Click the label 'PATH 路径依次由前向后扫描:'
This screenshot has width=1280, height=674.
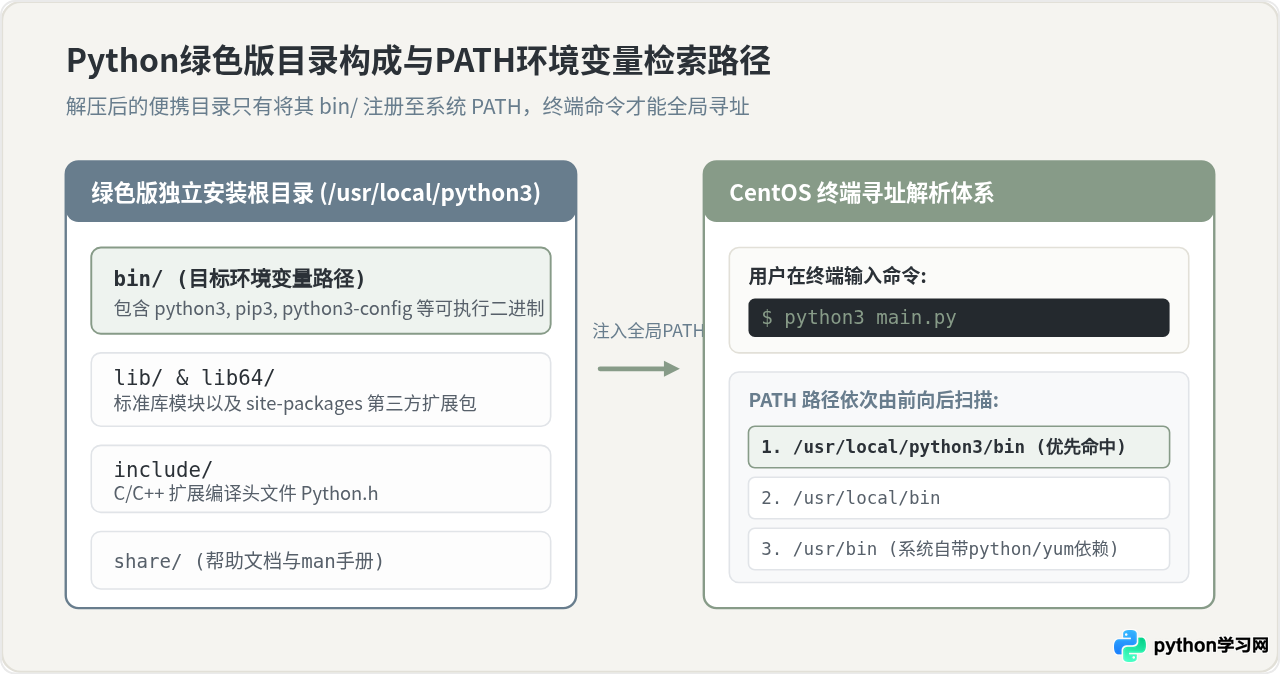pos(874,400)
